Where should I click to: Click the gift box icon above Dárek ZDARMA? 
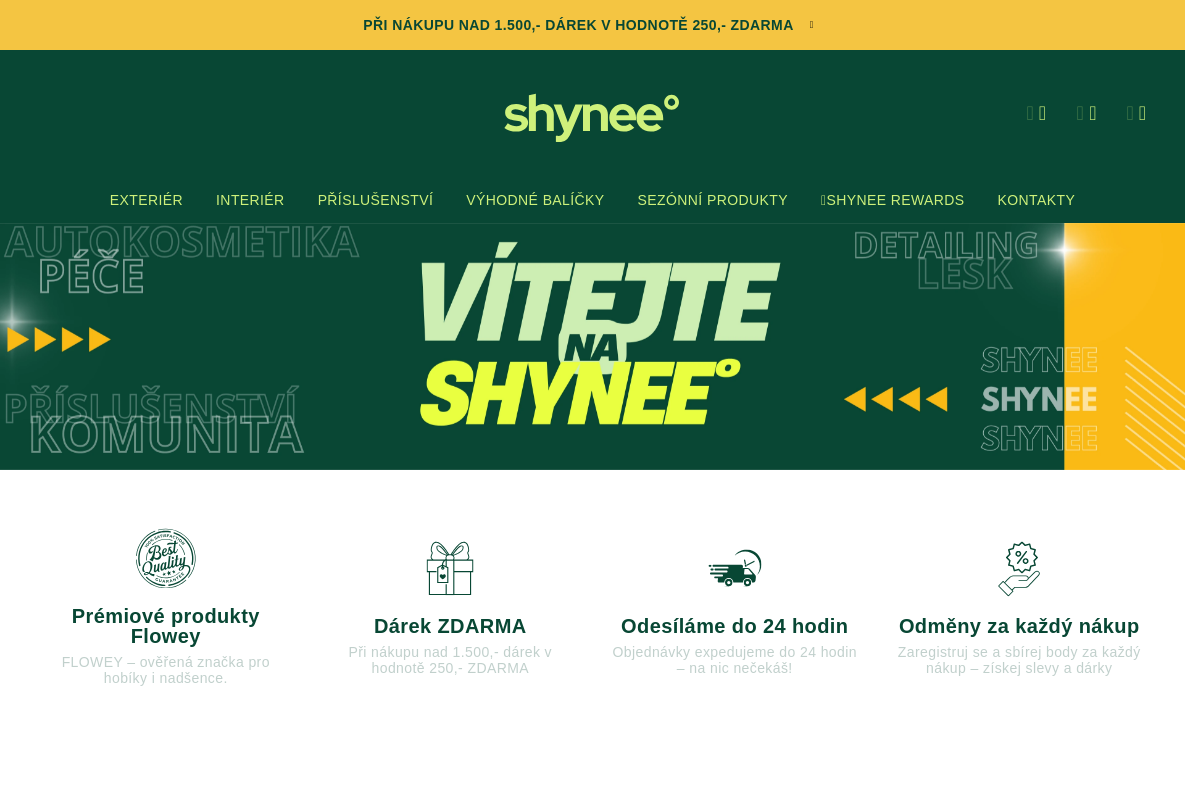(x=449, y=568)
